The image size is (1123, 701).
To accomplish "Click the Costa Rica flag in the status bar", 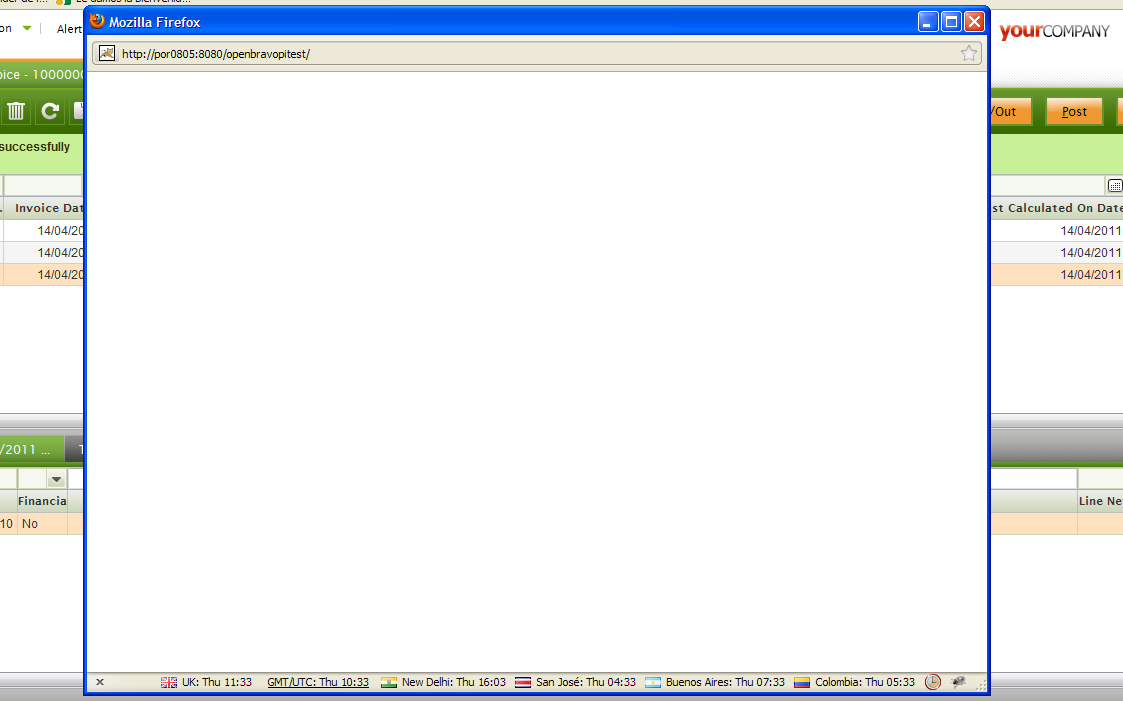I will coord(524,682).
